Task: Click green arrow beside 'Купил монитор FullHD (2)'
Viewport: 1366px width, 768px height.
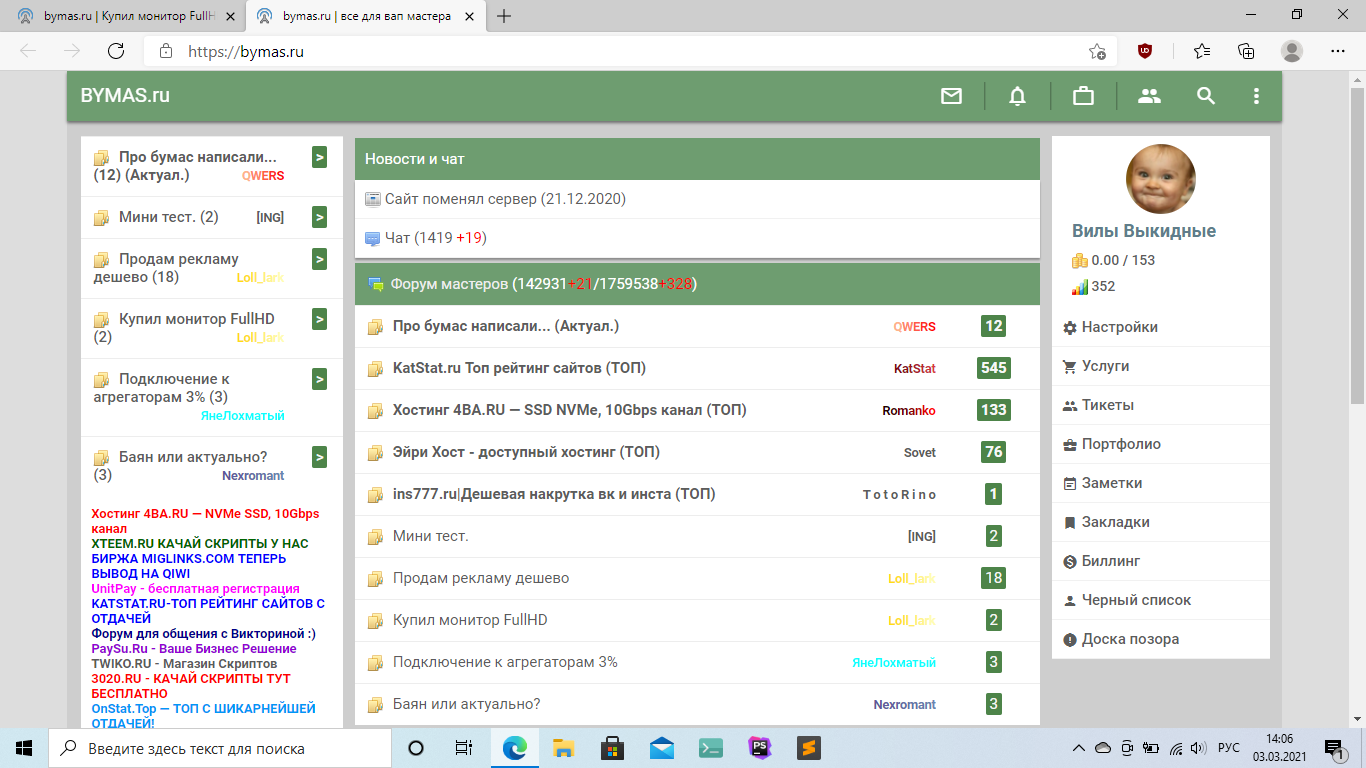Action: tap(320, 319)
